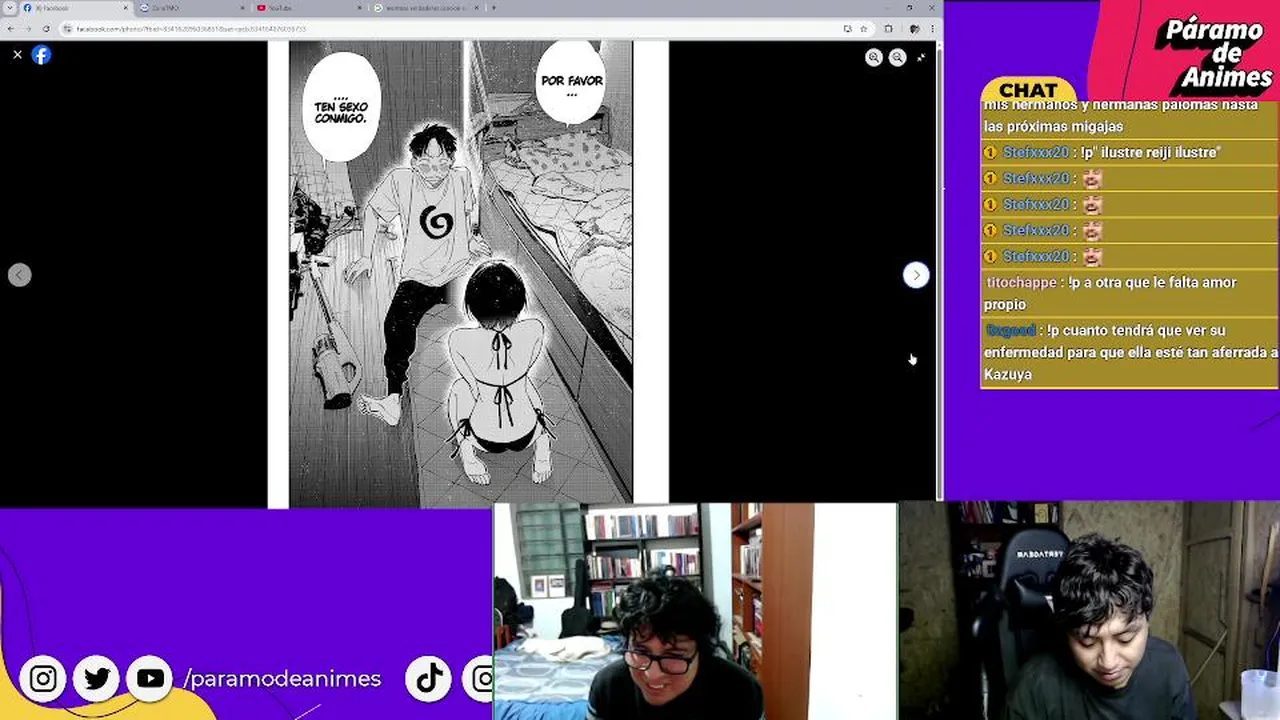1280x720 pixels.
Task: Close the Facebook photo viewer
Action: pyautogui.click(x=17, y=55)
